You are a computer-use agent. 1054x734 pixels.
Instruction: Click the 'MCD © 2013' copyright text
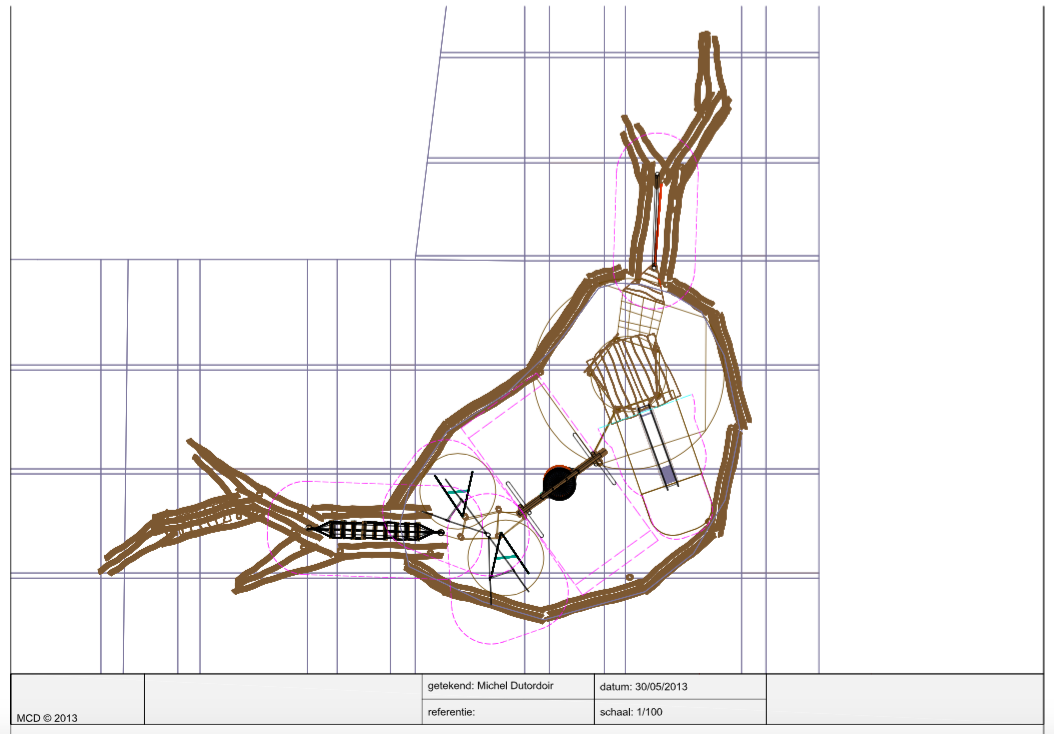pyautogui.click(x=47, y=717)
